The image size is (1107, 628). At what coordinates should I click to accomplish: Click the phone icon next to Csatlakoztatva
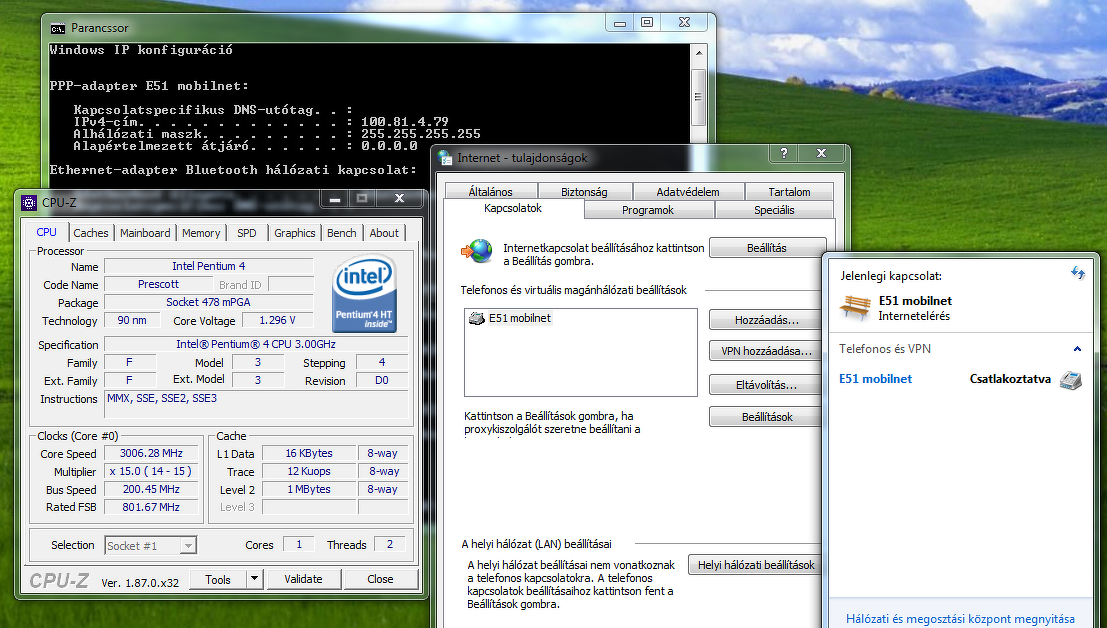pos(1070,380)
